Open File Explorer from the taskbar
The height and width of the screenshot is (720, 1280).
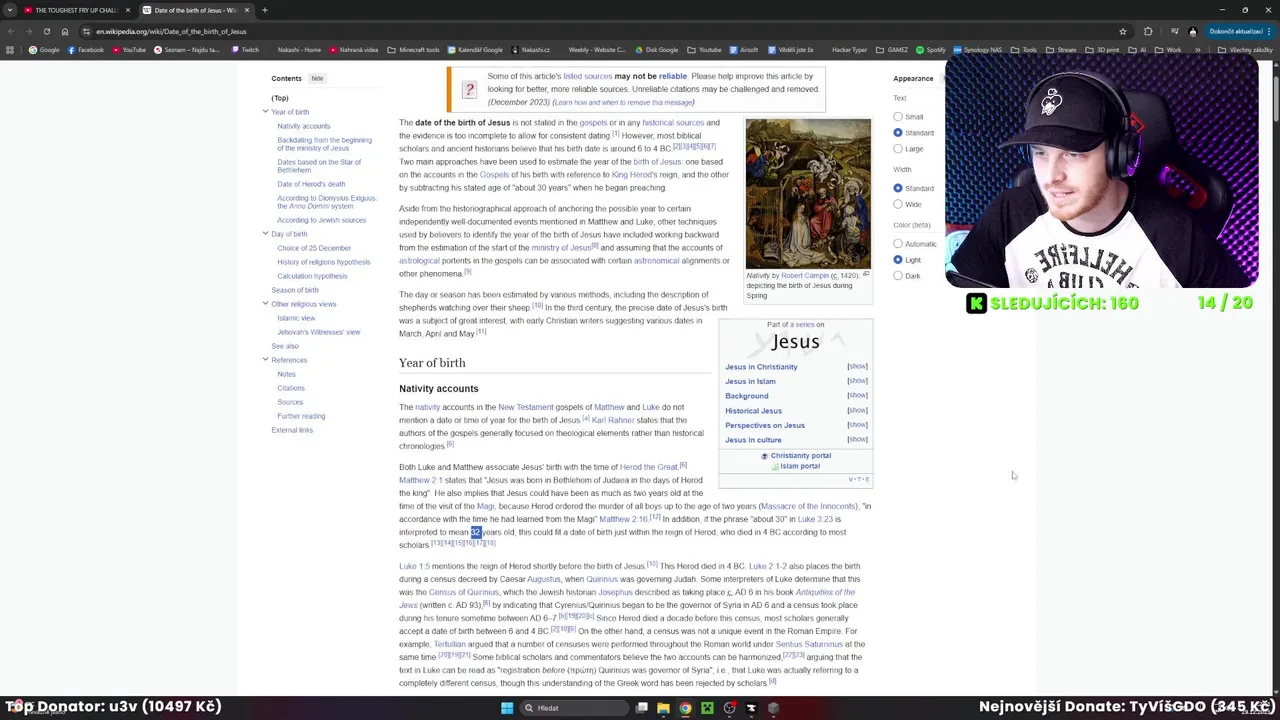(663, 708)
